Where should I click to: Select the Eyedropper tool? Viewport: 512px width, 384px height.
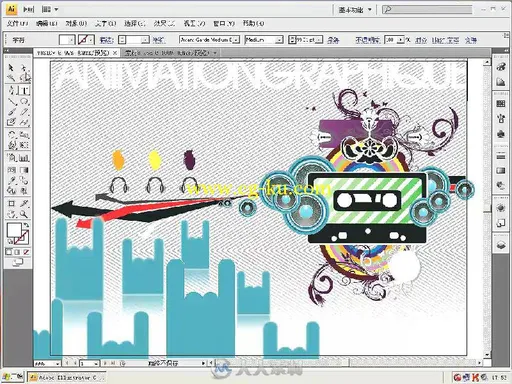tap(11, 180)
